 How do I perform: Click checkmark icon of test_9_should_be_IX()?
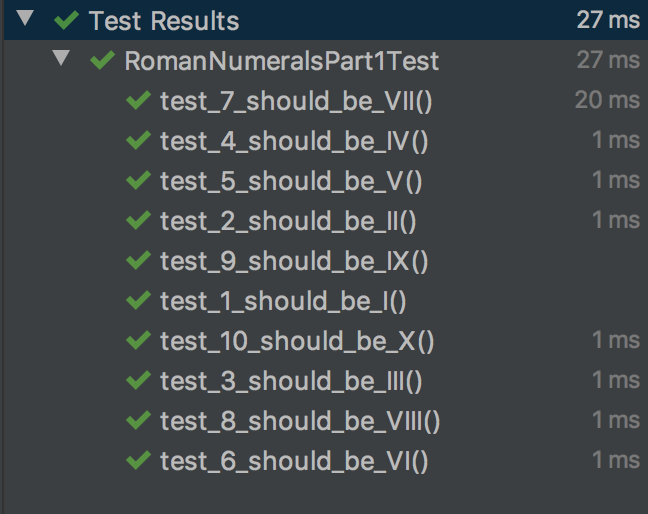138,261
